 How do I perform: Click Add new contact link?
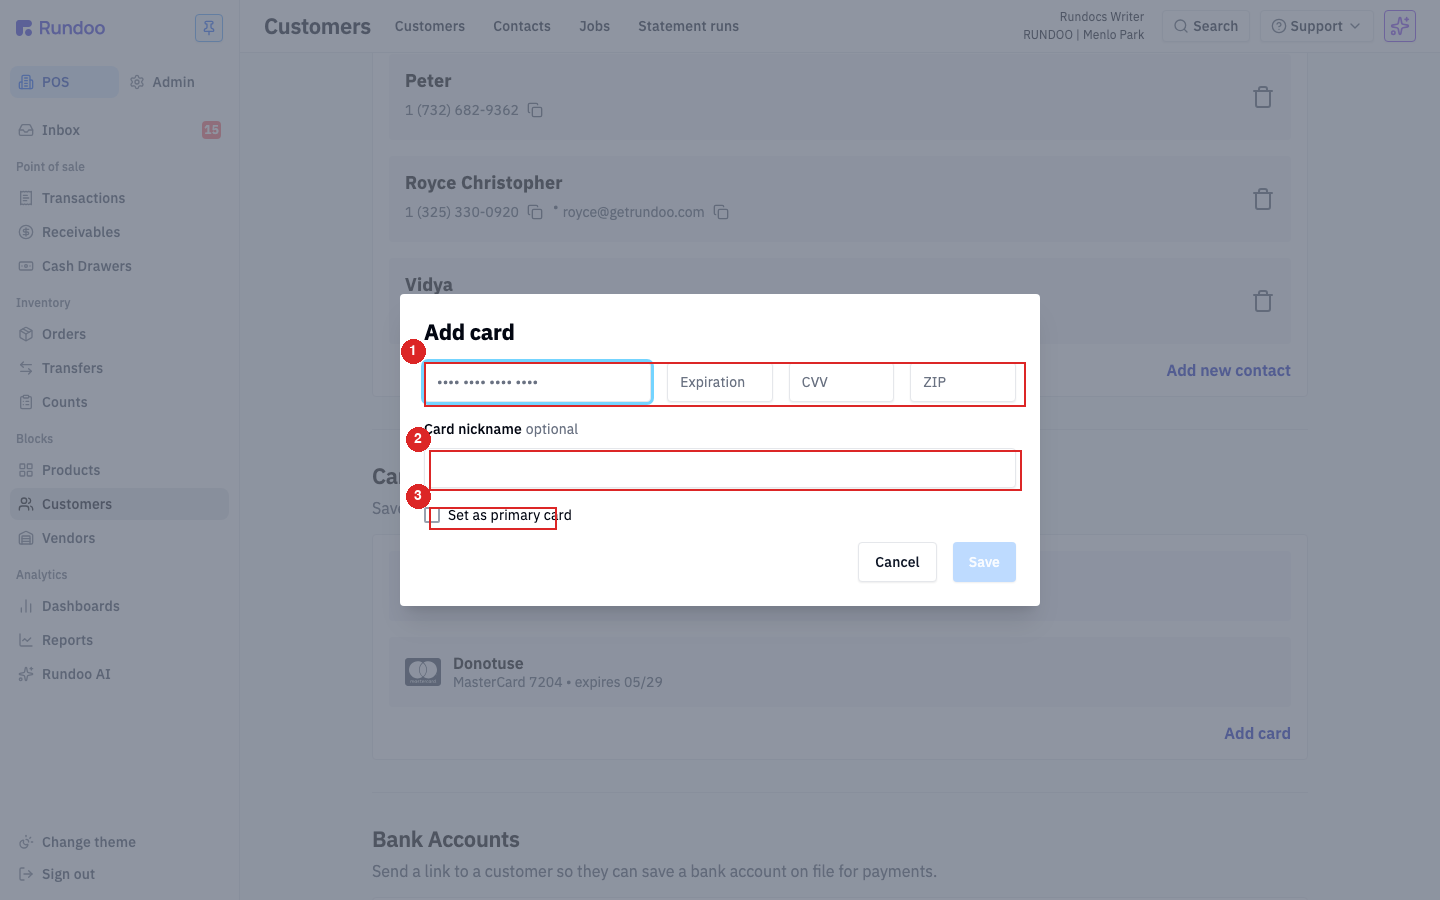click(x=1228, y=370)
